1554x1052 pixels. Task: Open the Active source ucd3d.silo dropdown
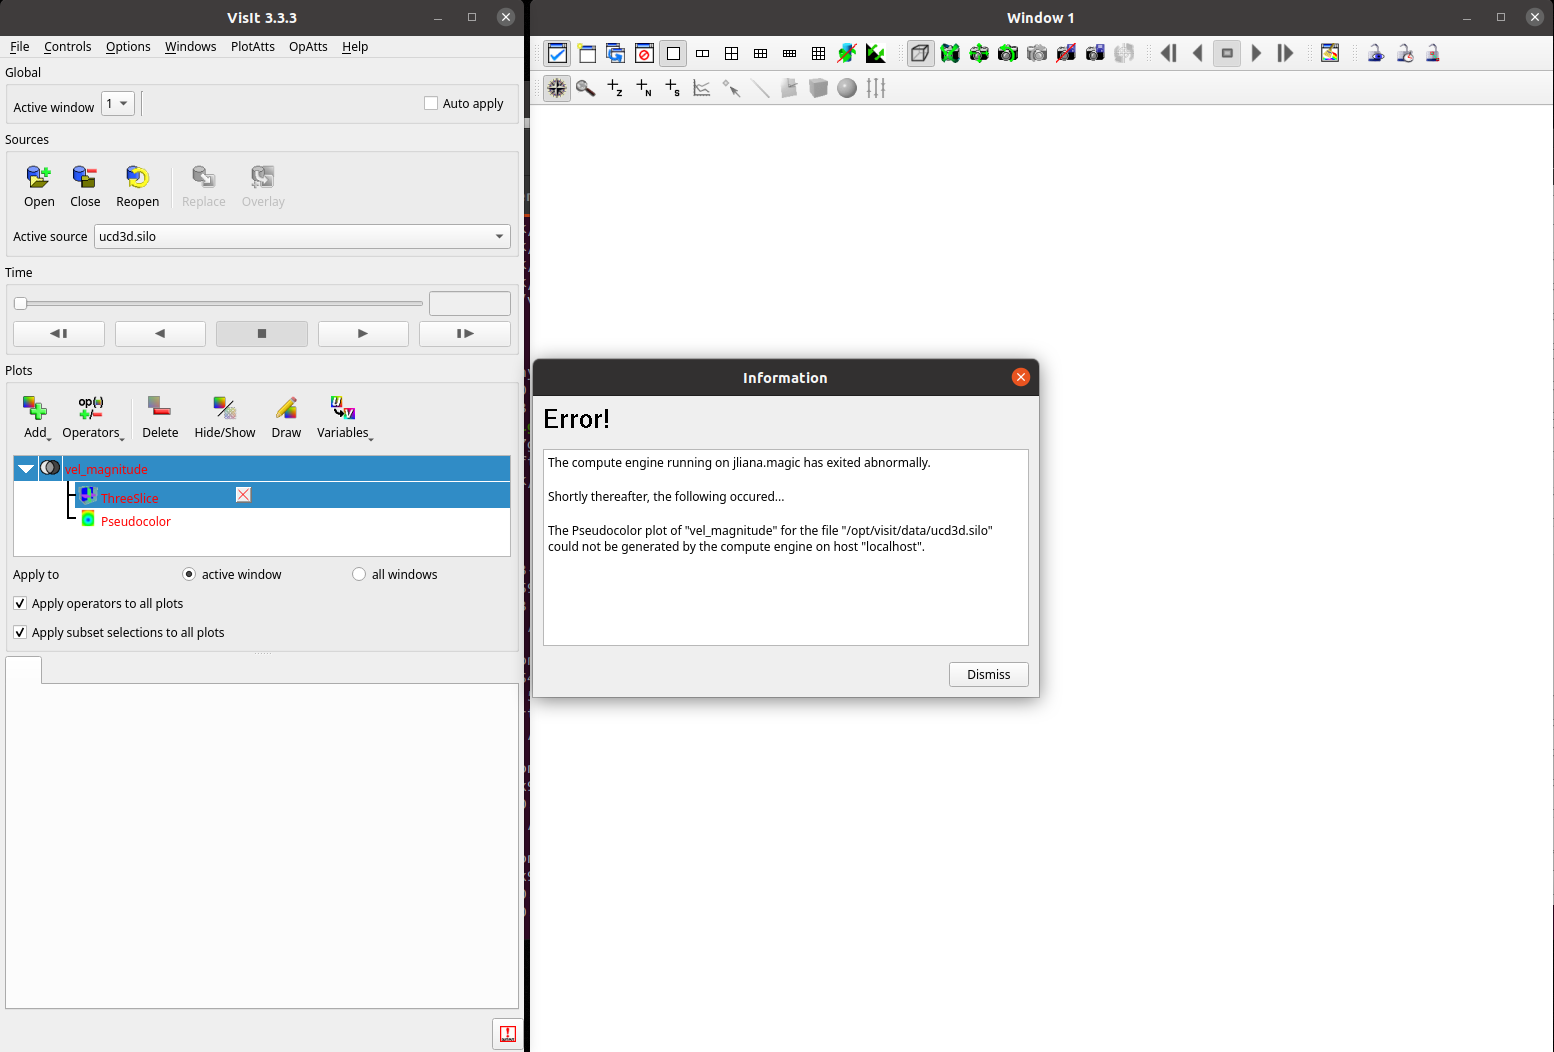(x=303, y=236)
